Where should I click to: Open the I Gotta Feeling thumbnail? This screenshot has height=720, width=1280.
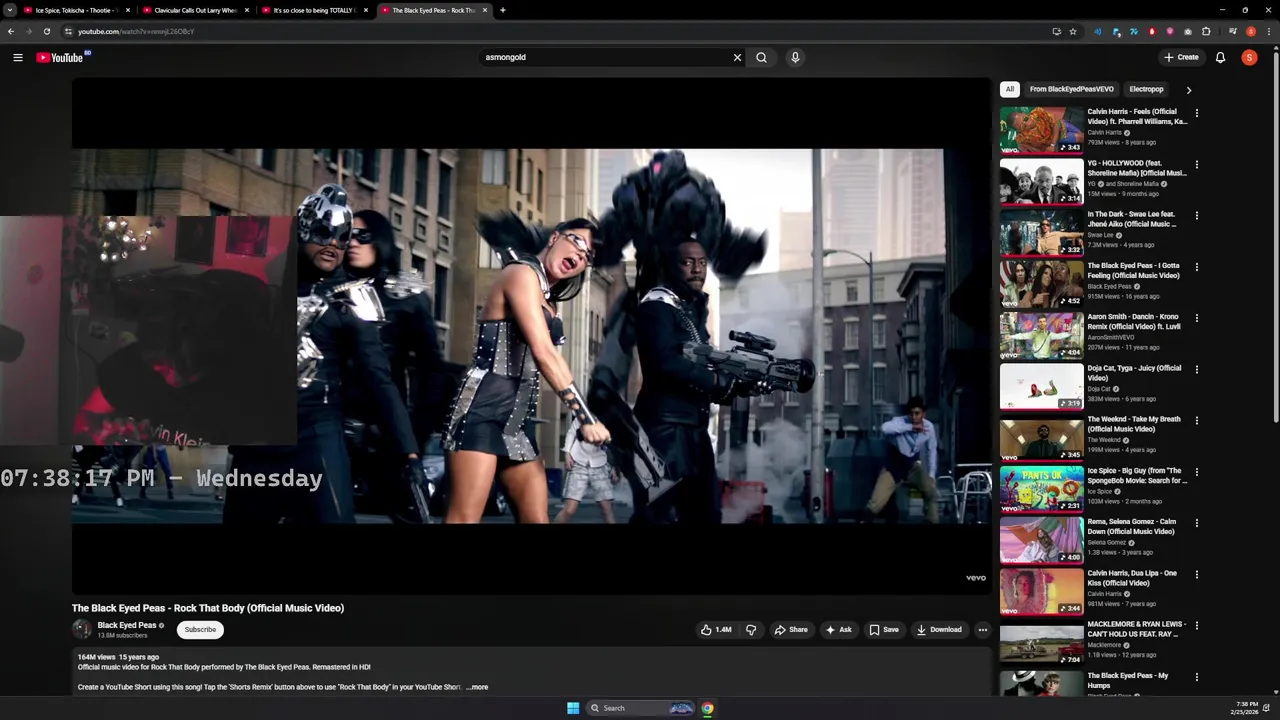click(x=1041, y=284)
